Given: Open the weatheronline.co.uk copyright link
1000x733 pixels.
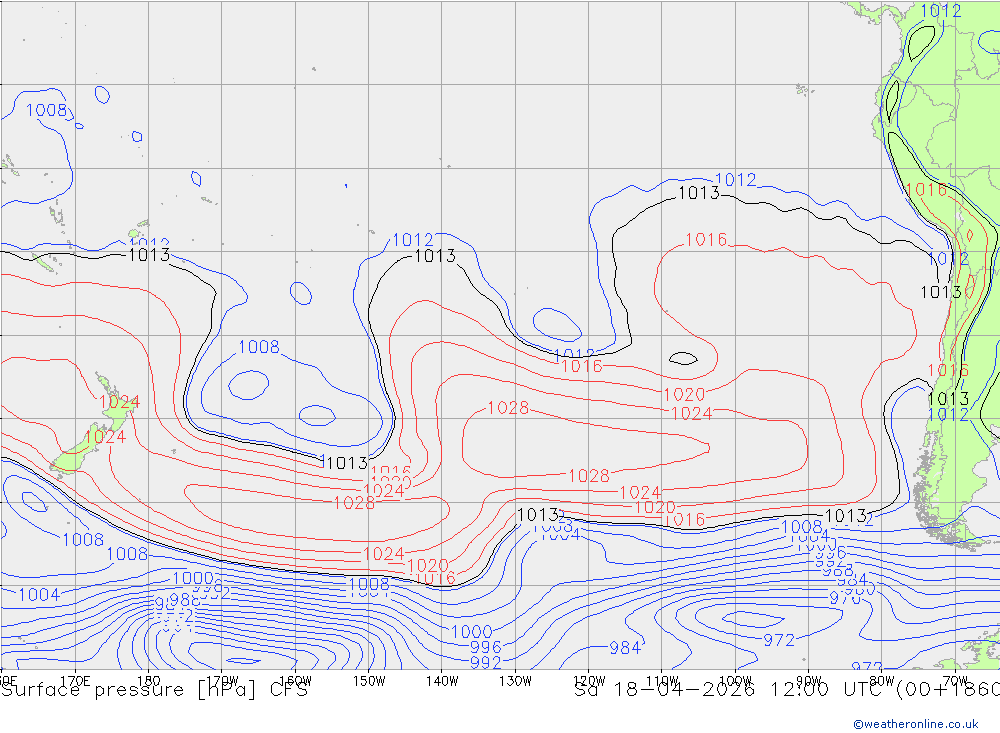Looking at the screenshot, I should tap(915, 724).
